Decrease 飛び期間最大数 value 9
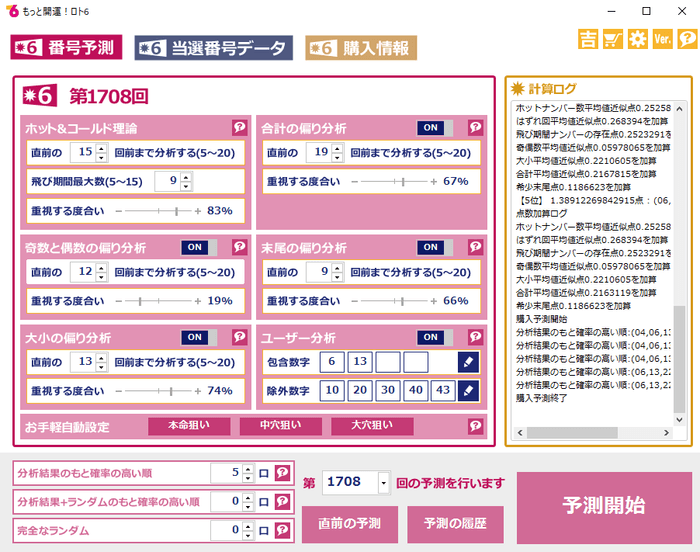Image resolution: width=700 pixels, height=552 pixels. coord(186,186)
